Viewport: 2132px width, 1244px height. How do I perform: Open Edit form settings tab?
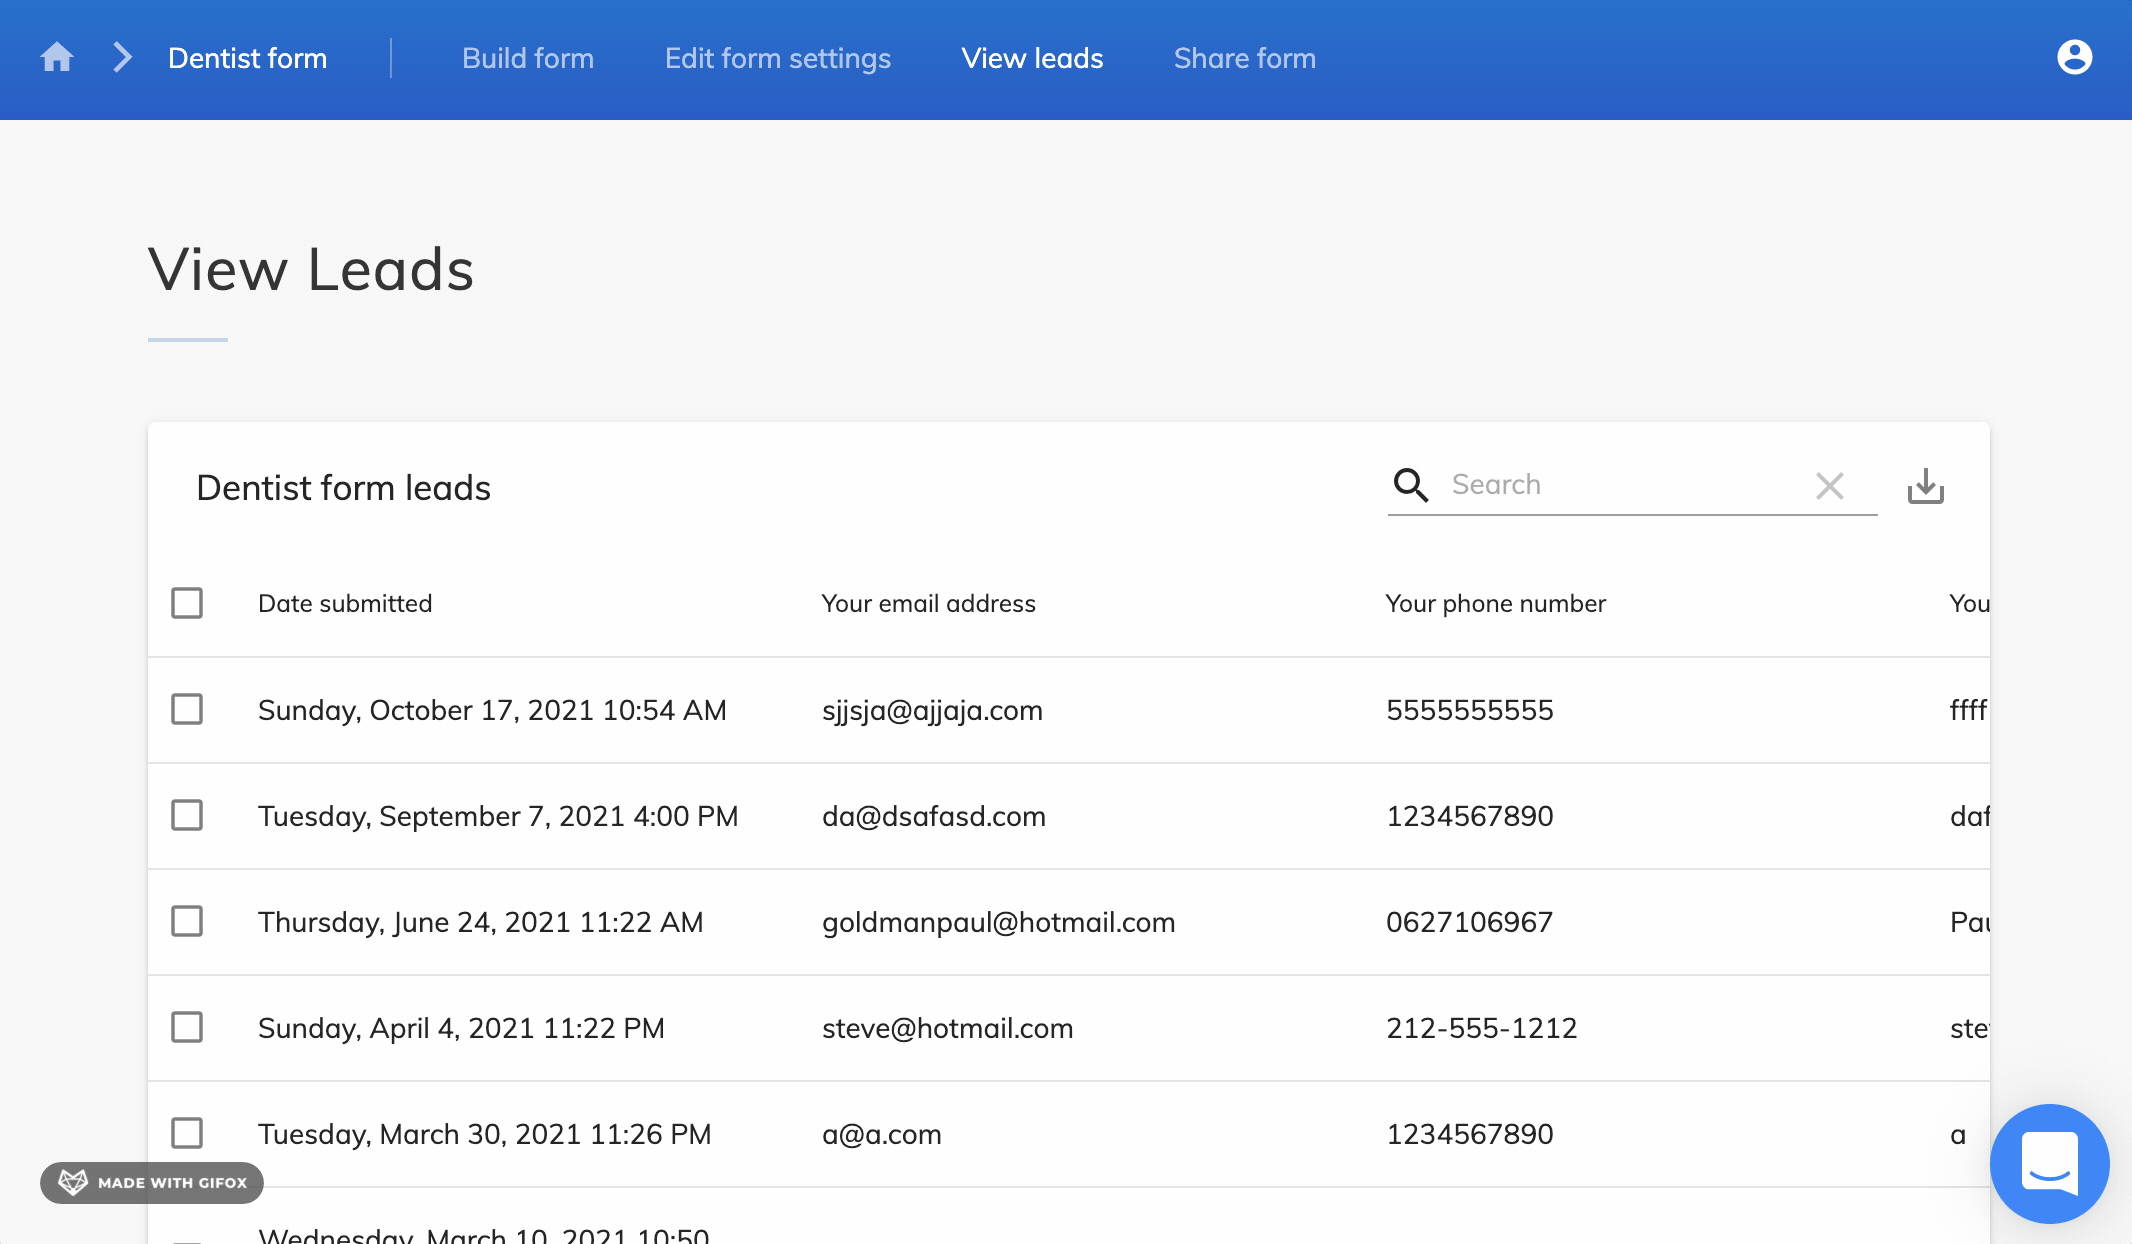click(x=778, y=58)
